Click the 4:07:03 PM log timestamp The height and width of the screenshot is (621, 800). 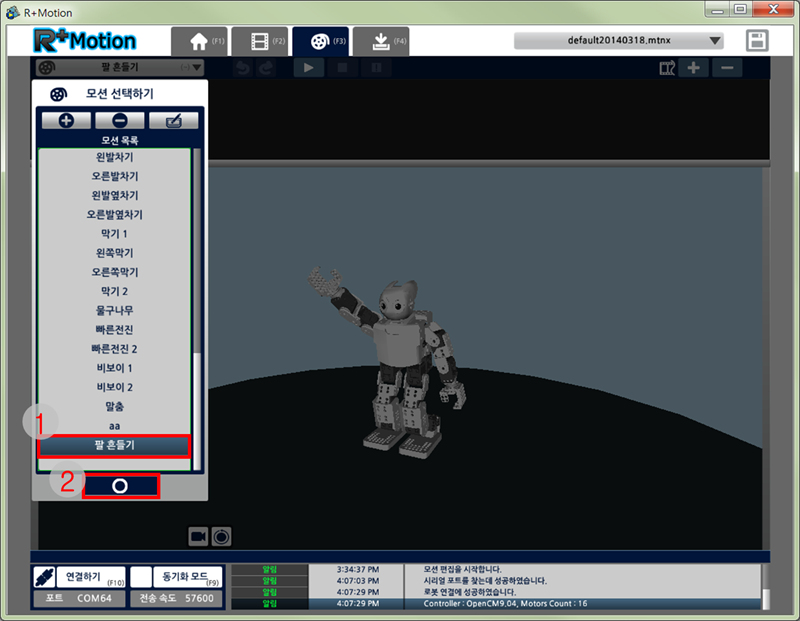[358, 581]
